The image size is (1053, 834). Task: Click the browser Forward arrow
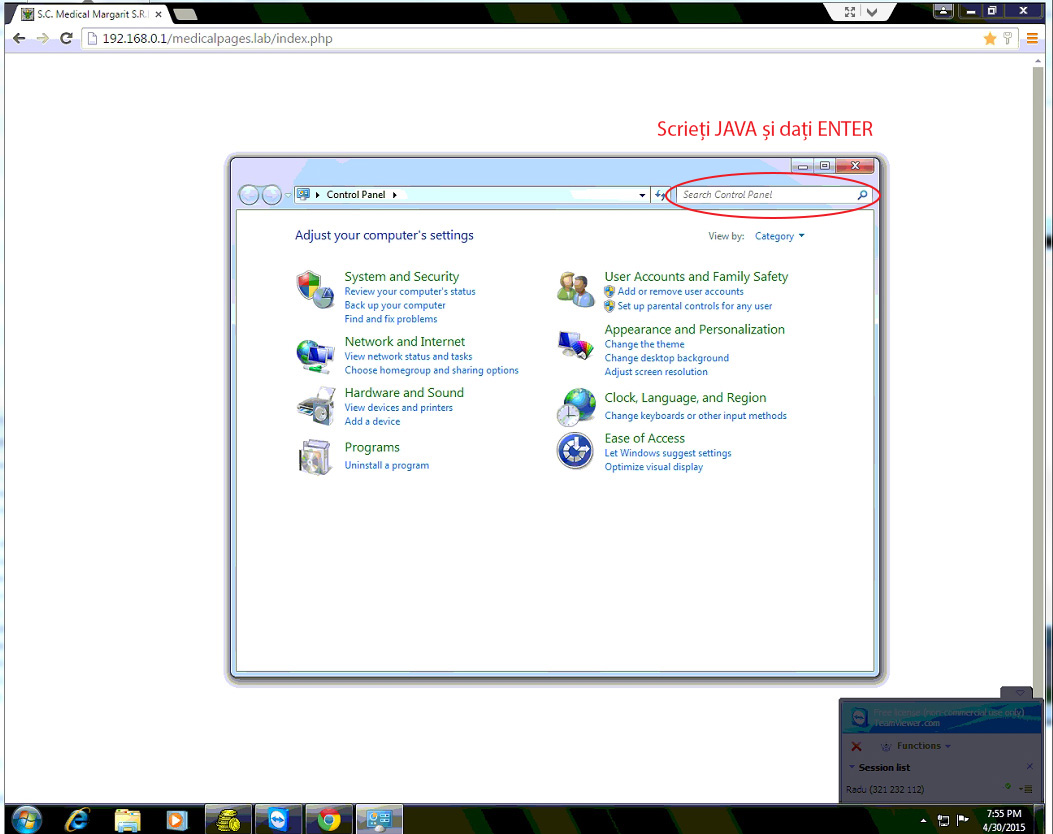point(42,38)
